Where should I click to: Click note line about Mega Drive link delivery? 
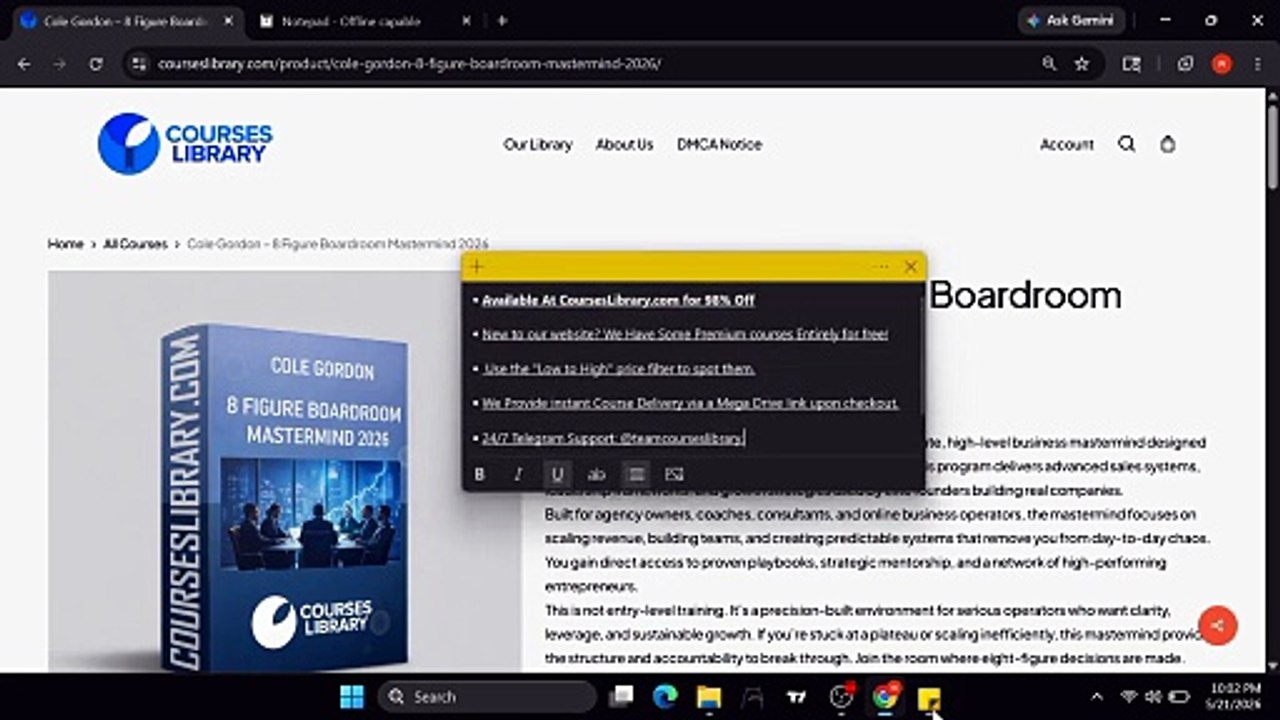690,403
